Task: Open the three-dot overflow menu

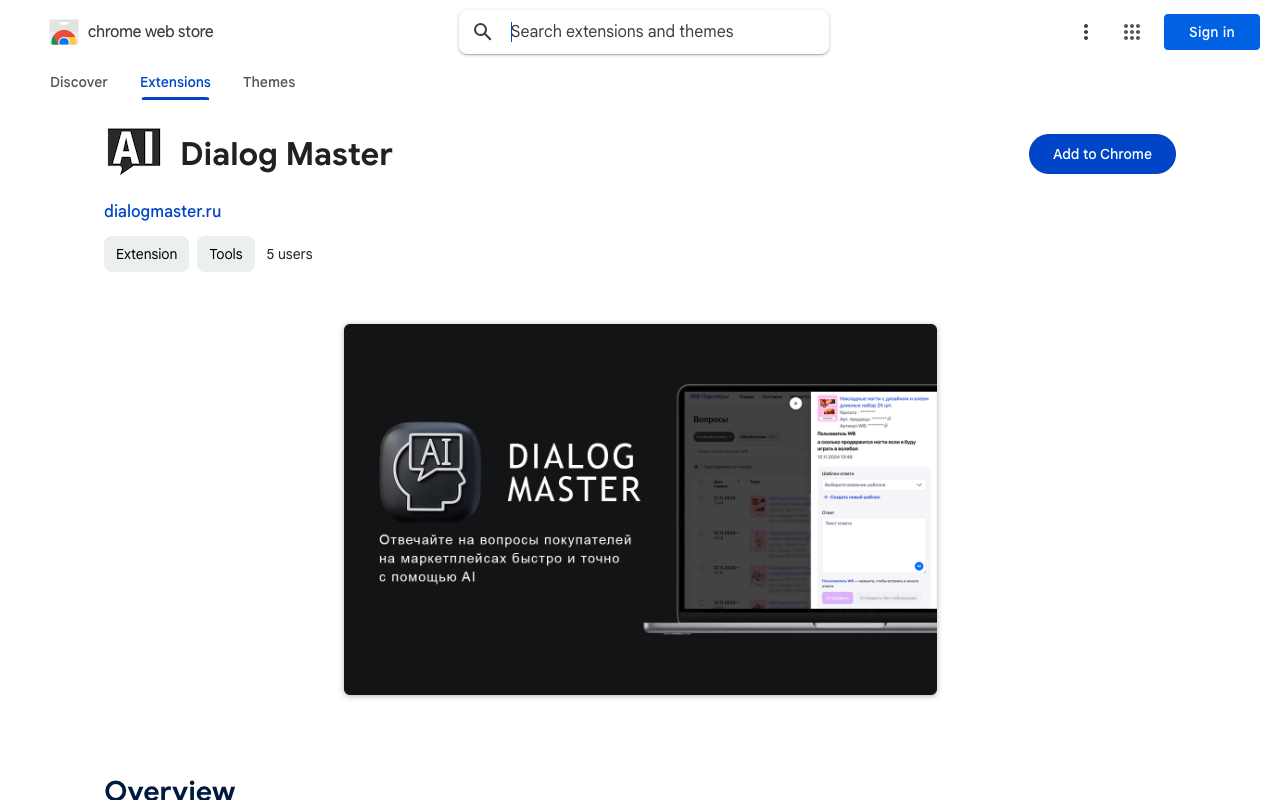Action: click(1086, 31)
